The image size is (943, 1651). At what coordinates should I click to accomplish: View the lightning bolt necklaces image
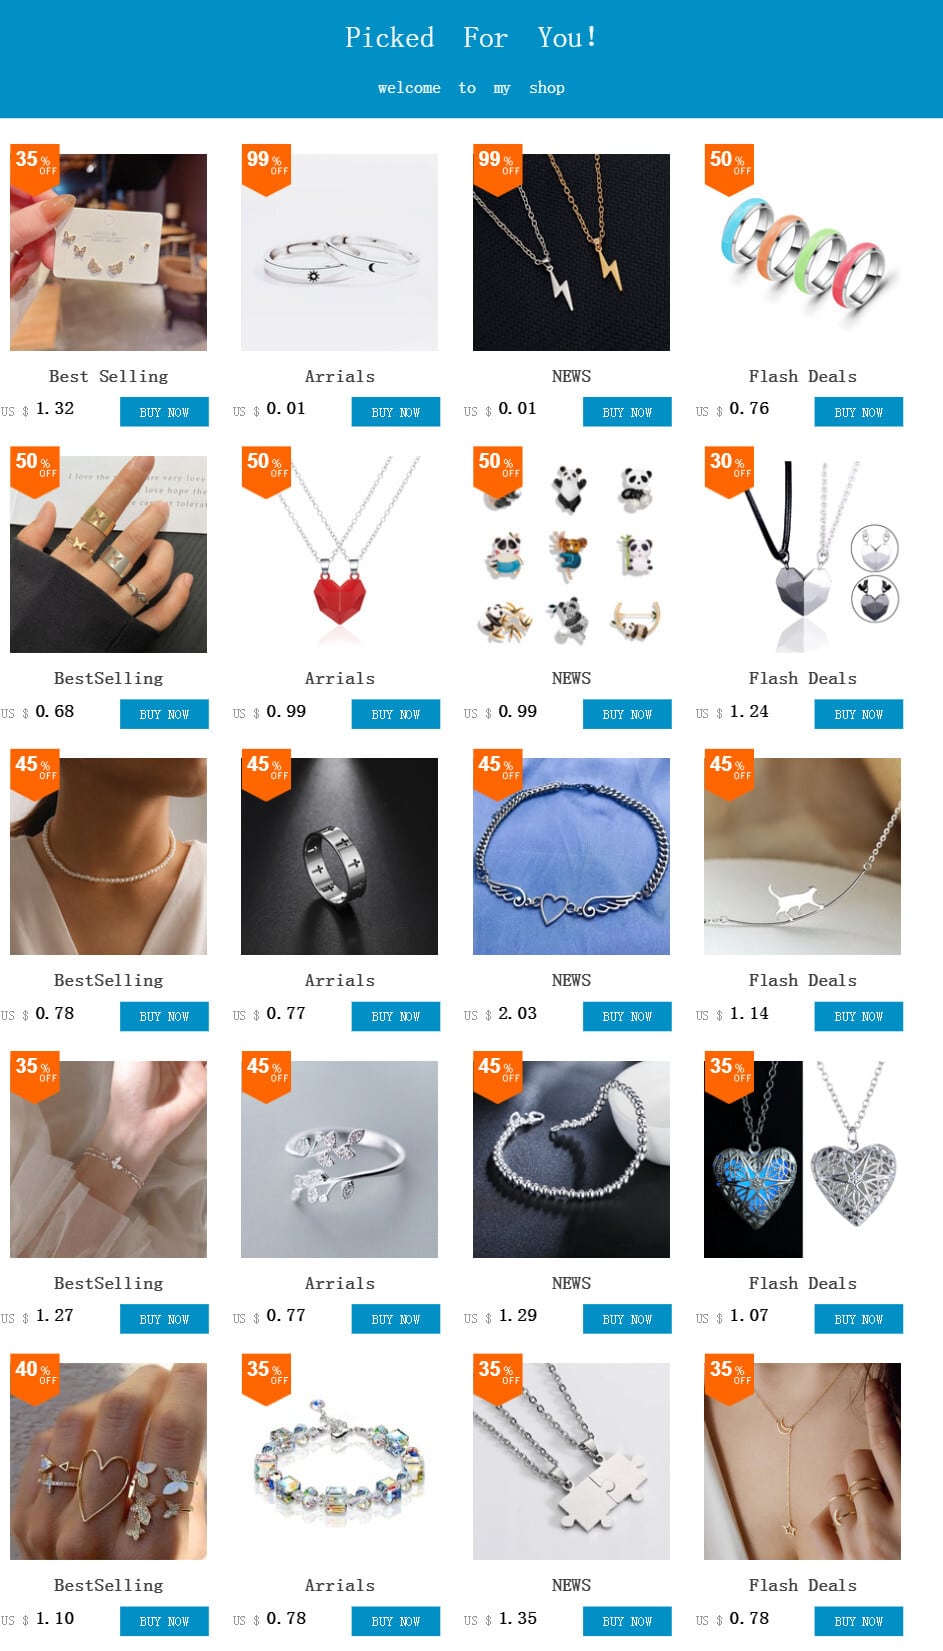click(x=571, y=252)
